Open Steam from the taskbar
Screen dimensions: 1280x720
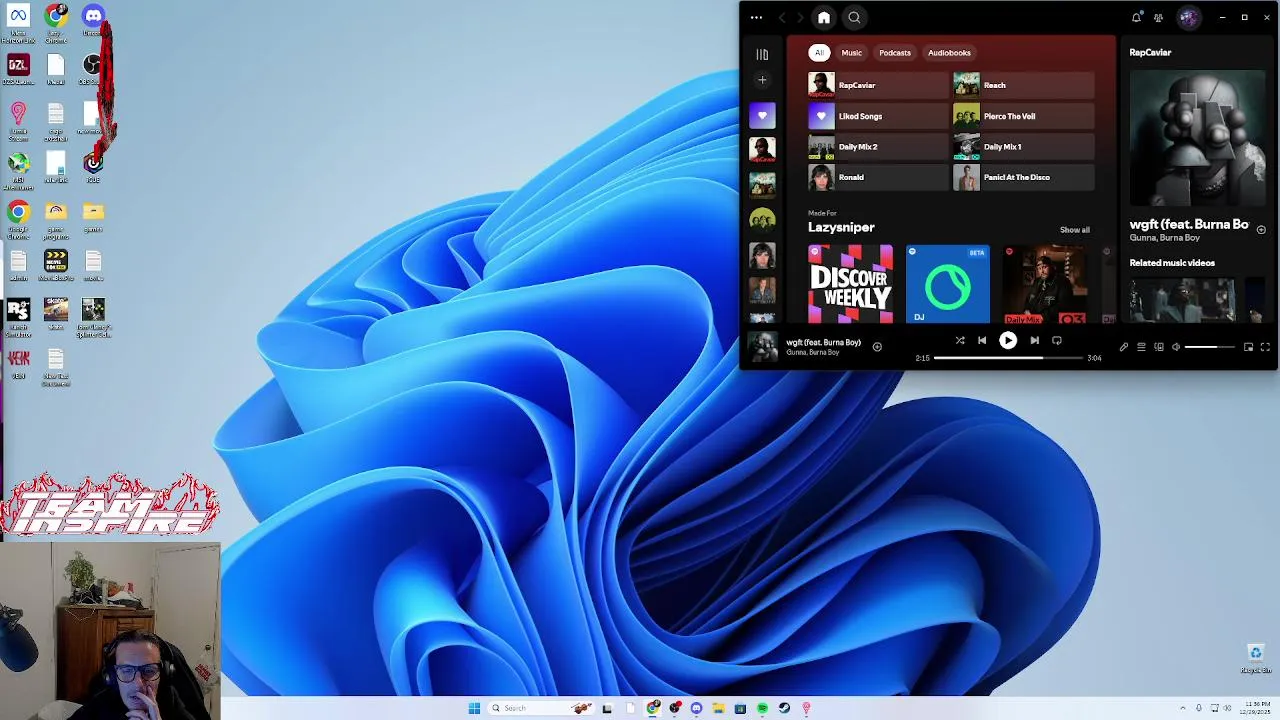(x=784, y=708)
